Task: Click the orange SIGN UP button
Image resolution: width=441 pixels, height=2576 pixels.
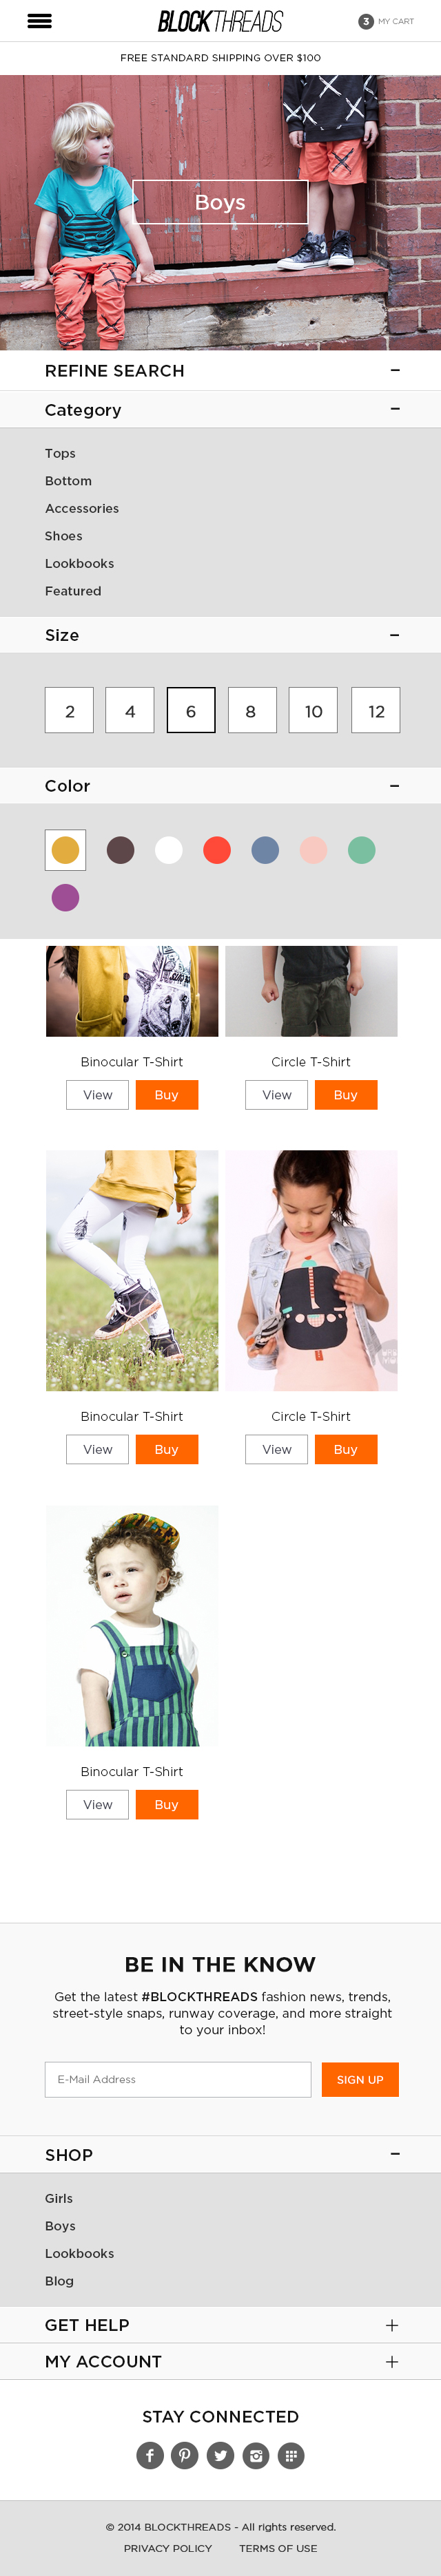Action: click(x=360, y=2079)
